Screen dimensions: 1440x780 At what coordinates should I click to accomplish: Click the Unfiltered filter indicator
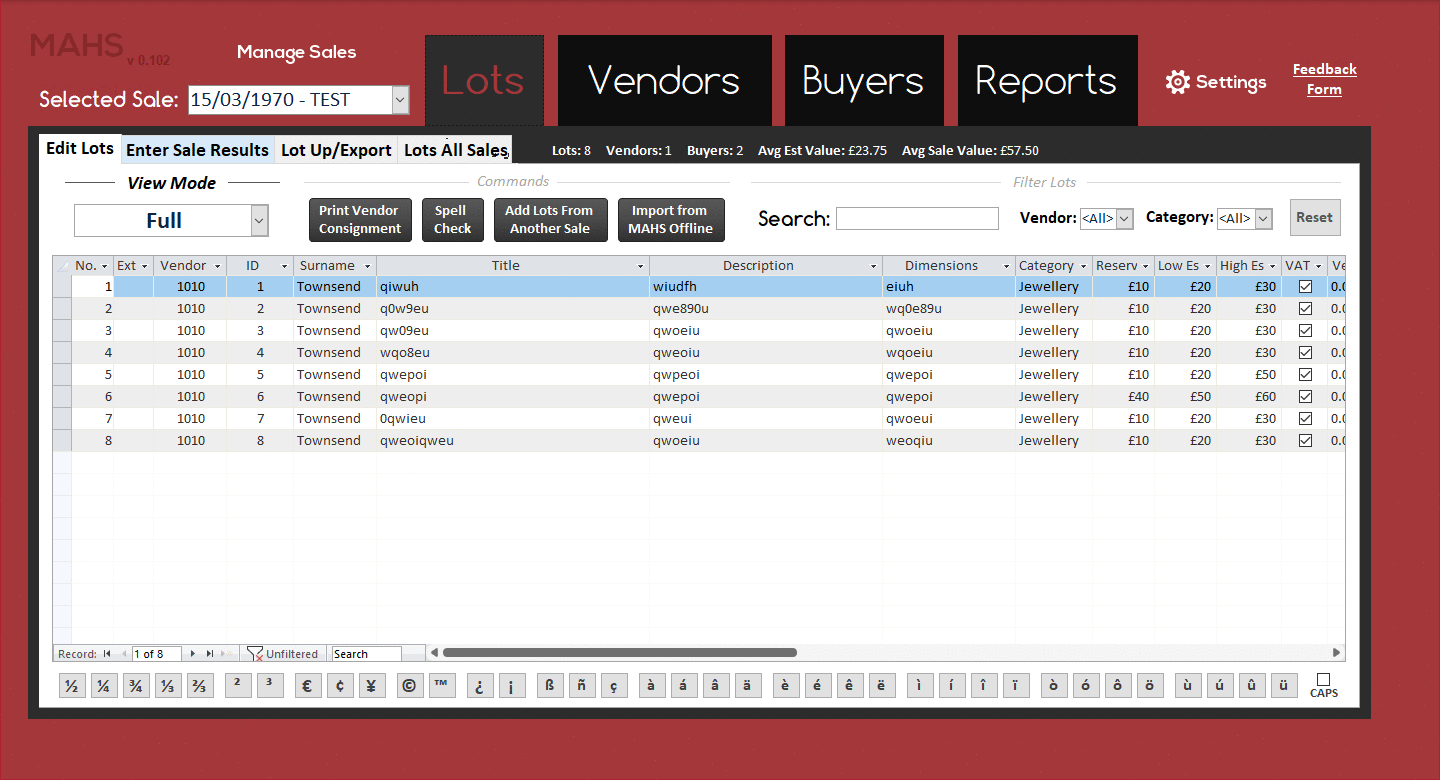tap(282, 654)
